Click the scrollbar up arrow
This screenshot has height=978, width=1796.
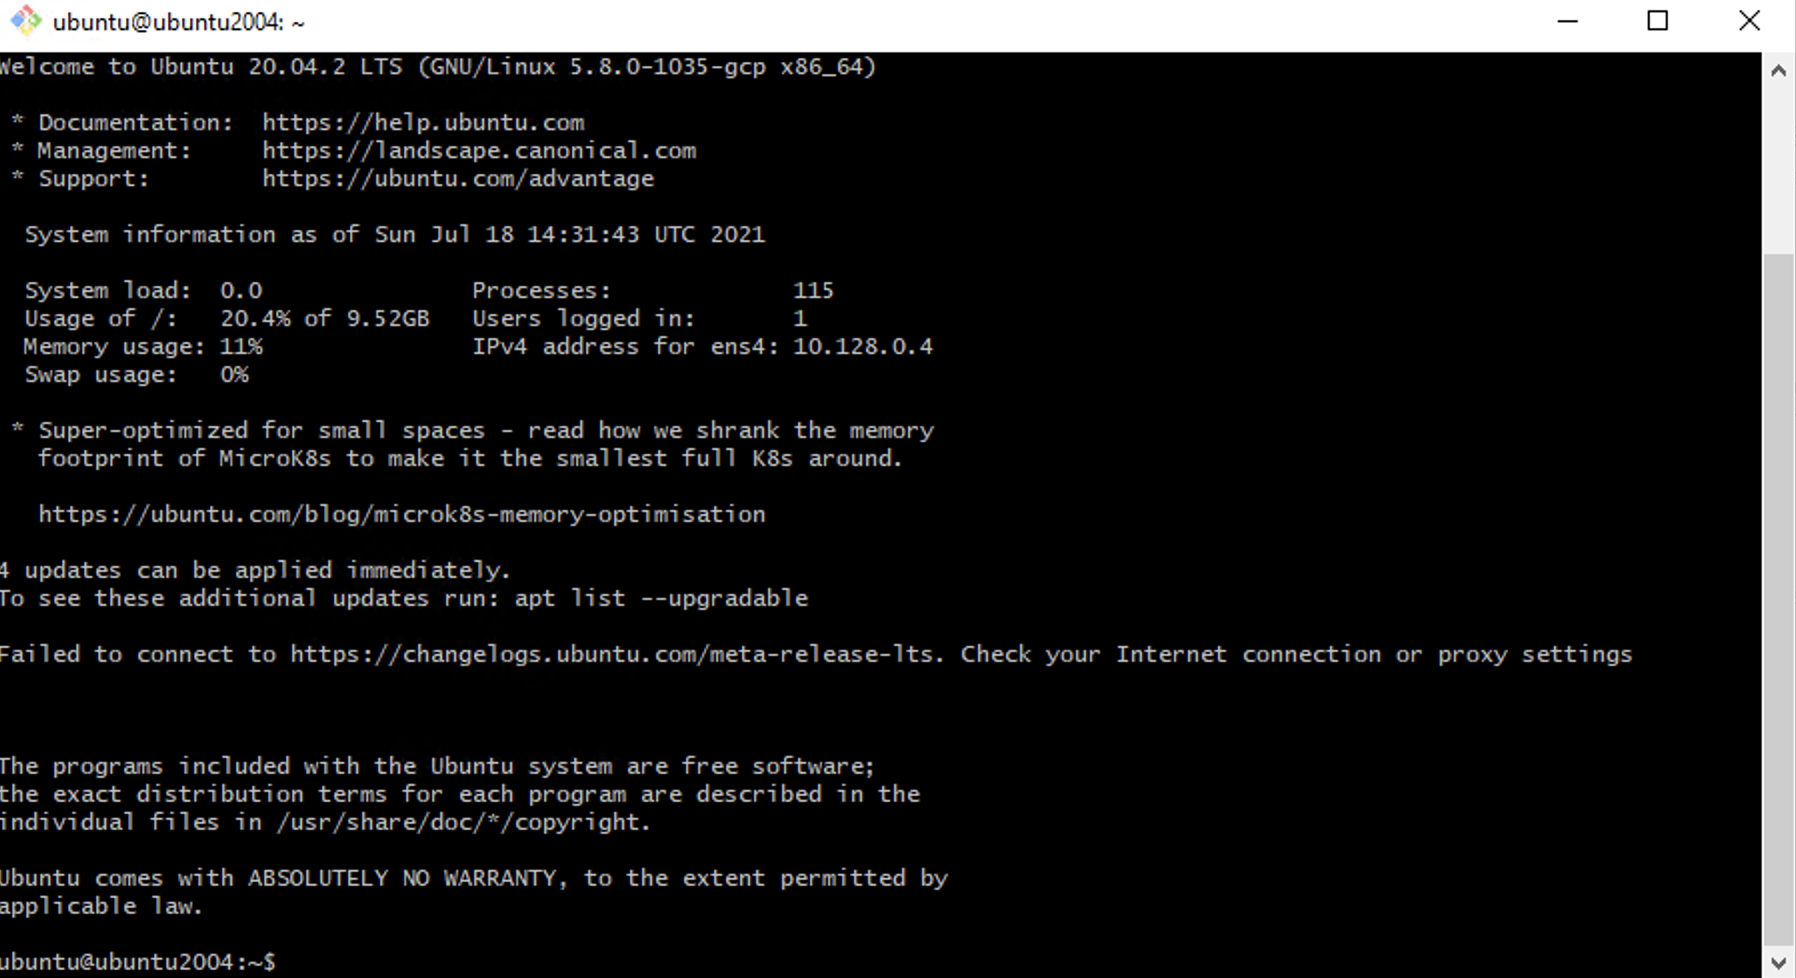(1778, 70)
